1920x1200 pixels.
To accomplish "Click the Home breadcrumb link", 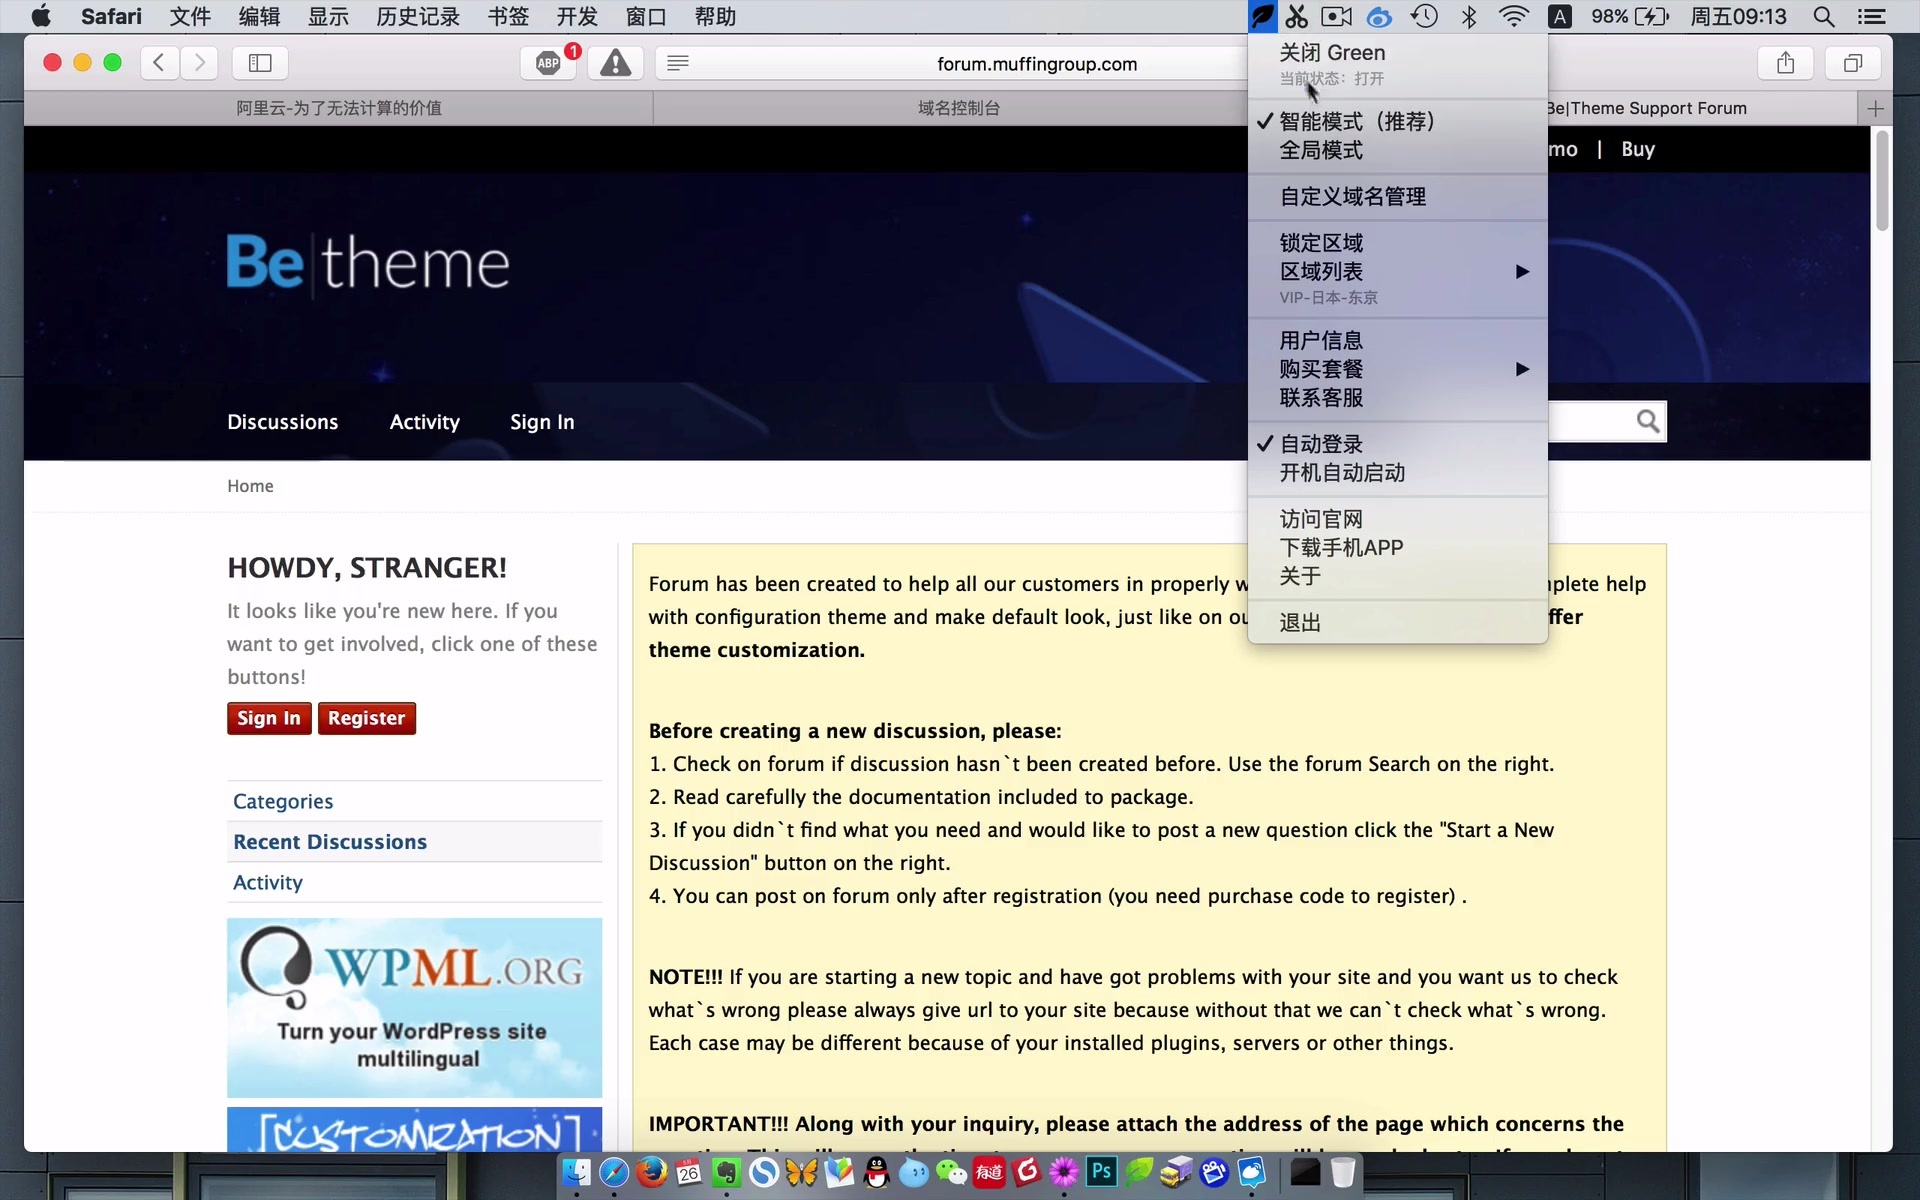I will point(250,486).
